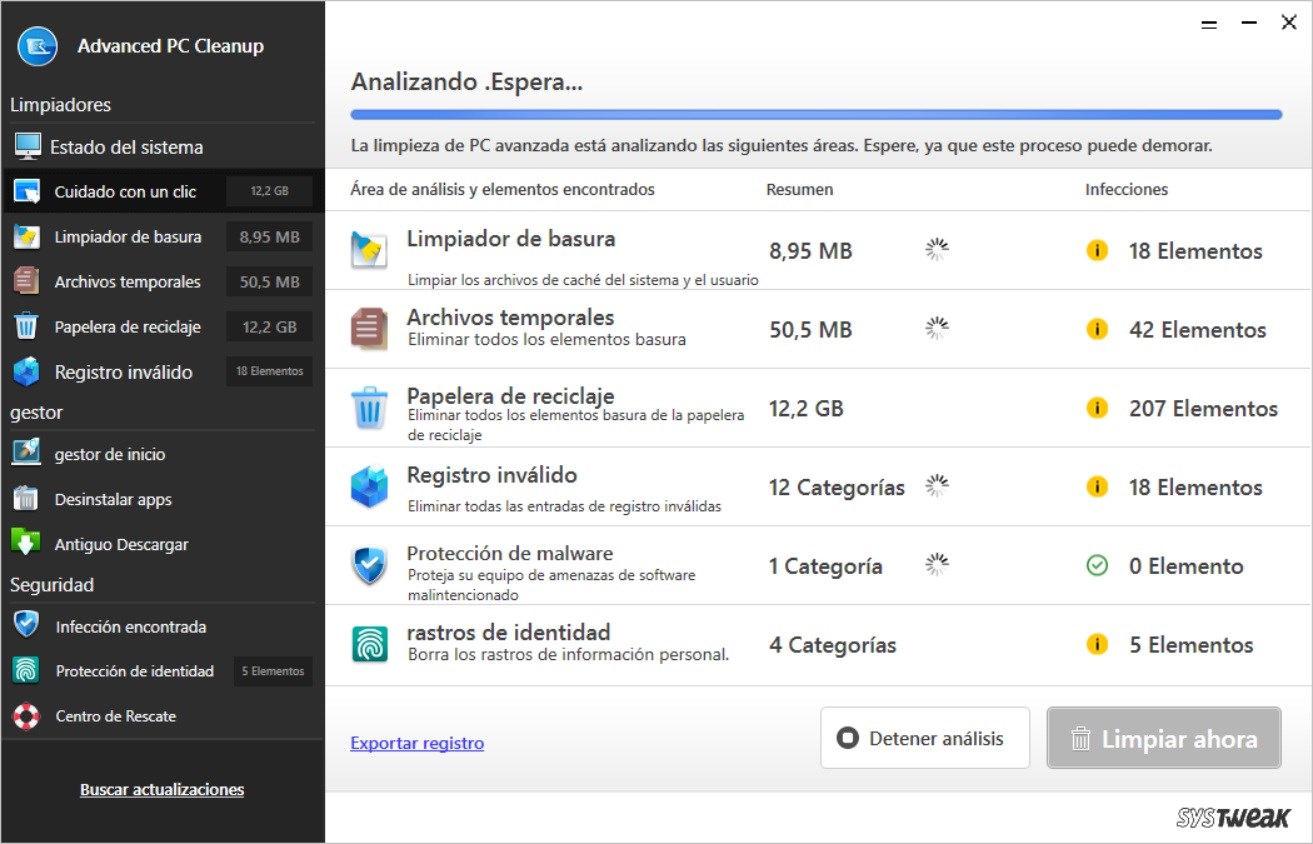Click the 207 Elementos infections value
The image size is (1313, 844).
(1204, 408)
